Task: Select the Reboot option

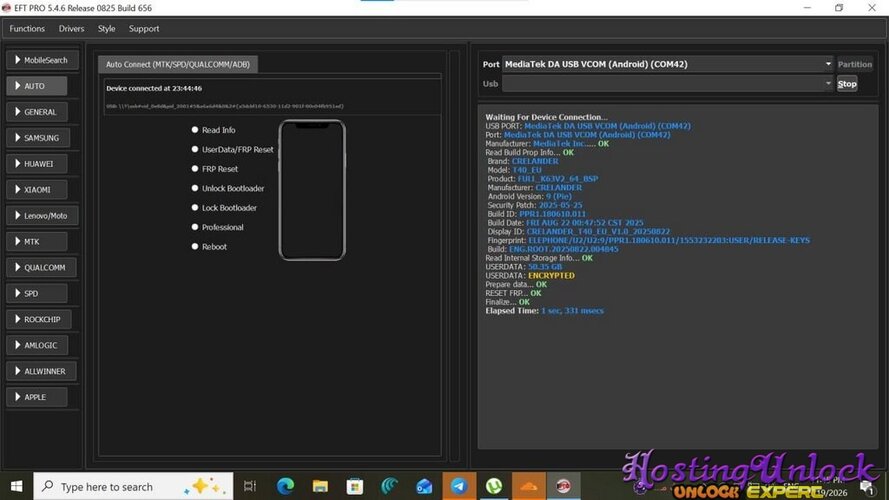Action: tap(209, 247)
